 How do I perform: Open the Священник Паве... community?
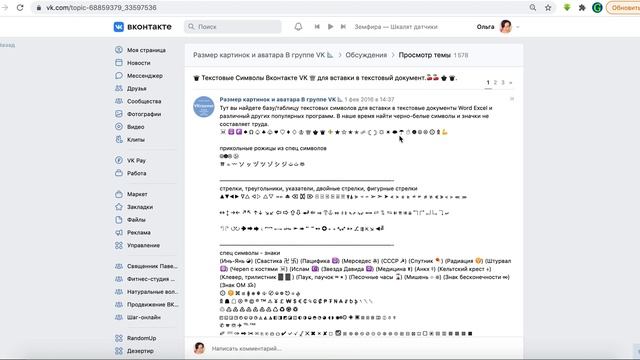pos(152,266)
